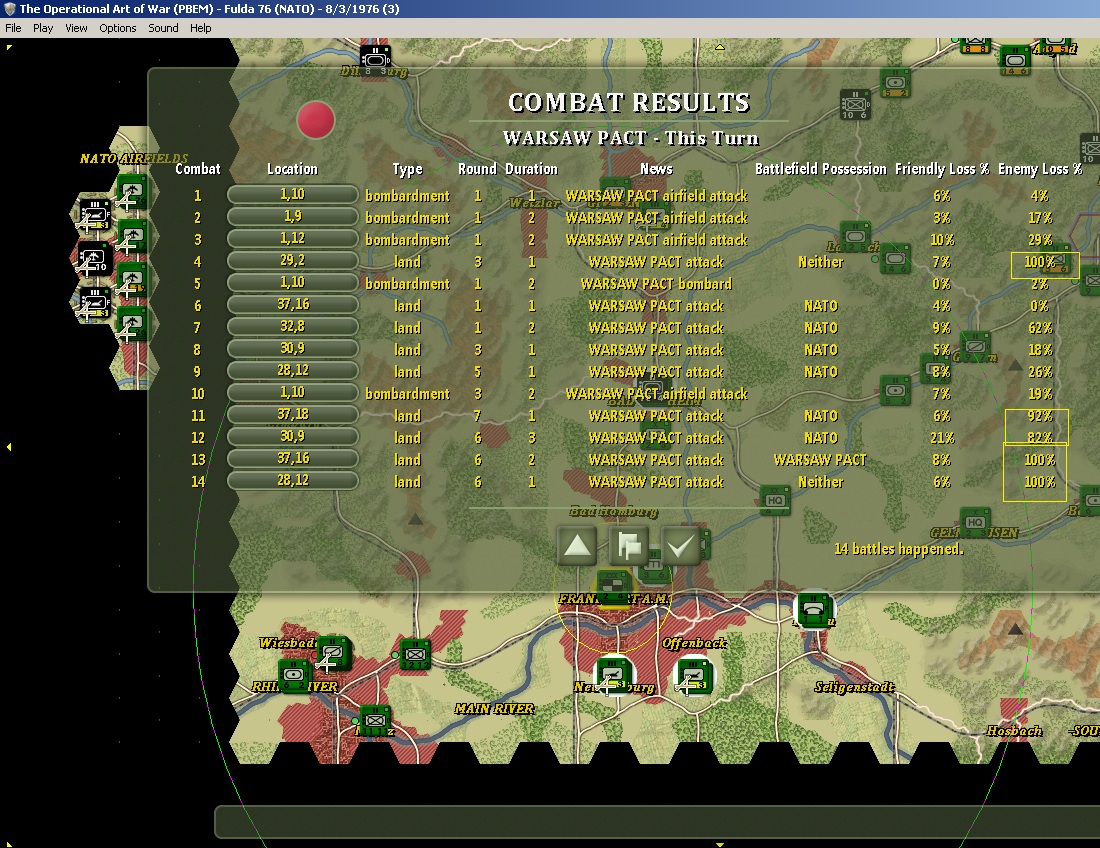Click the '14 battles happened.' text
This screenshot has width=1100, height=848.
tap(899, 549)
